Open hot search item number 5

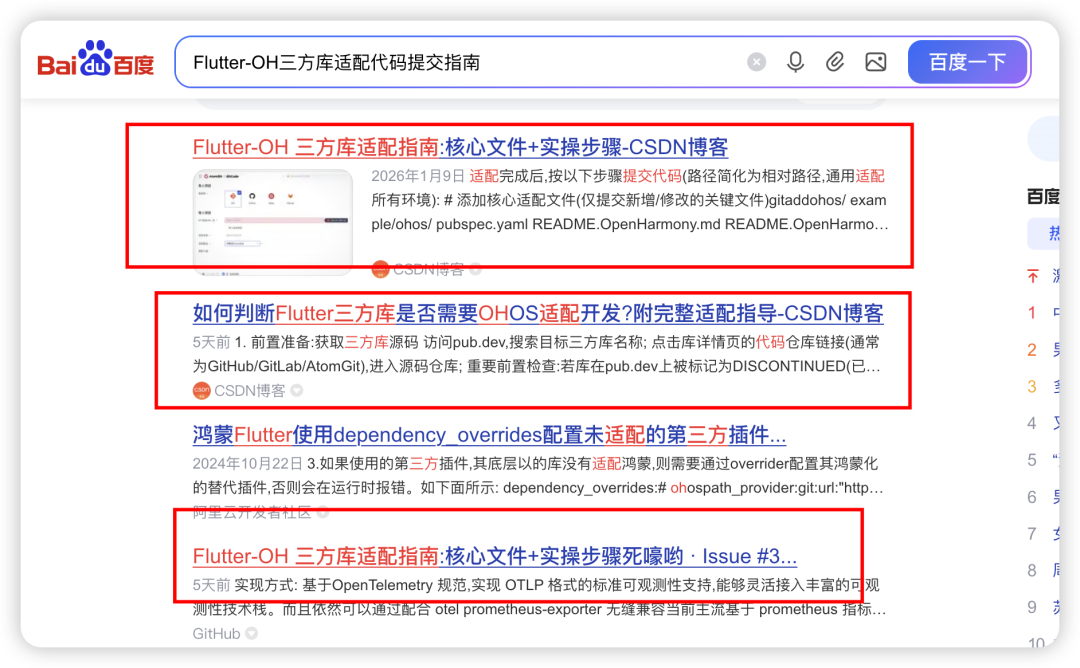point(1043,459)
